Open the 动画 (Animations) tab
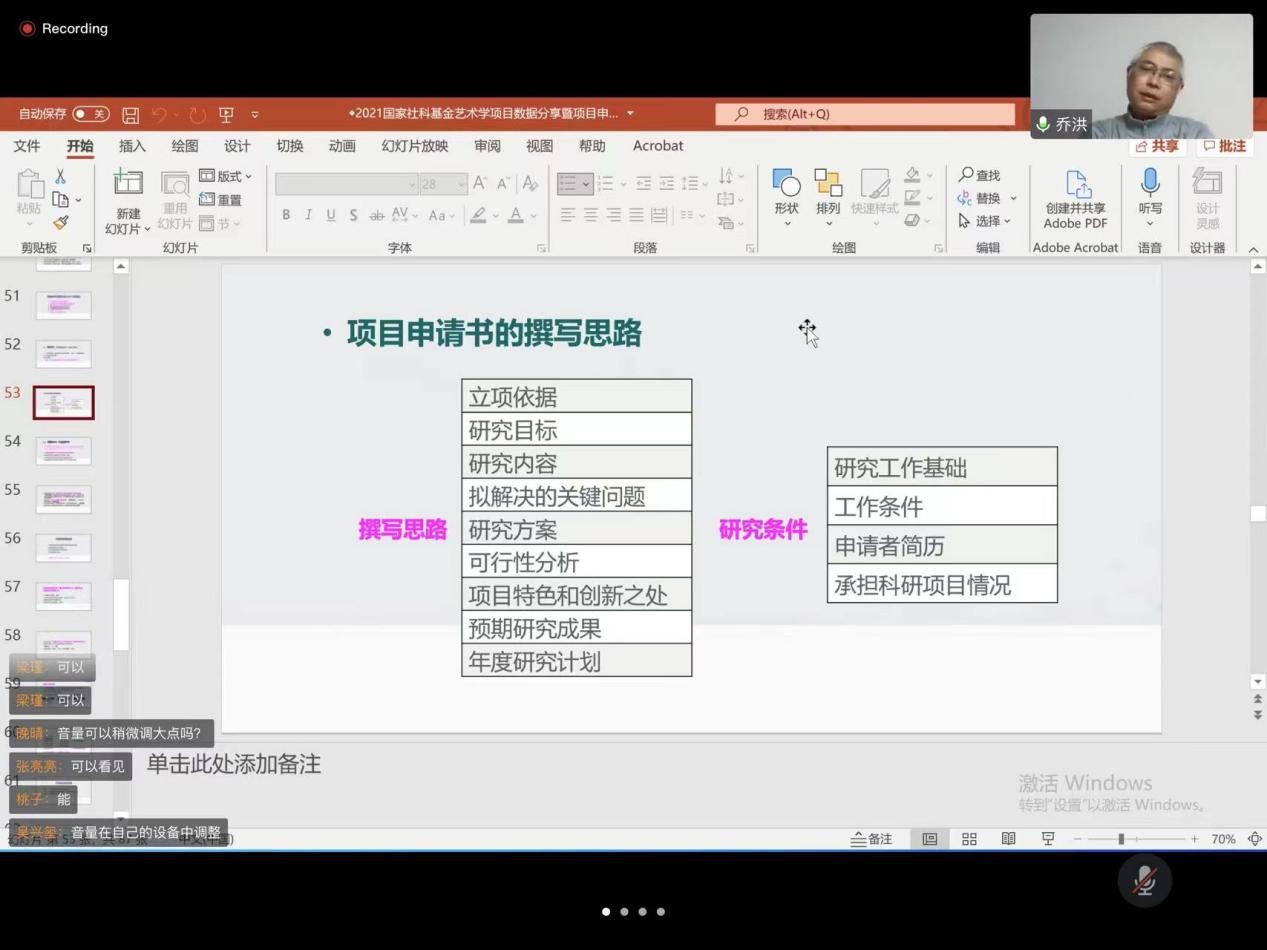 click(x=342, y=146)
